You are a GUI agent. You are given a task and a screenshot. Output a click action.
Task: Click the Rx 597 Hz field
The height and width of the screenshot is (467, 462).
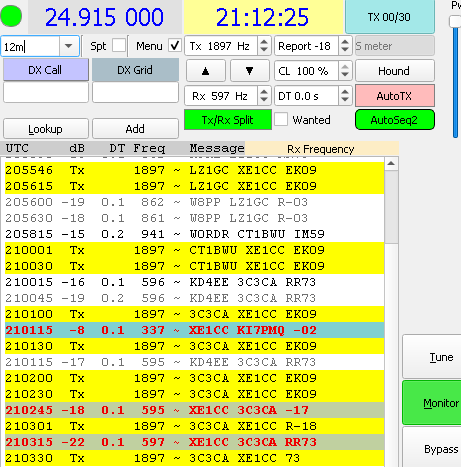coord(221,96)
